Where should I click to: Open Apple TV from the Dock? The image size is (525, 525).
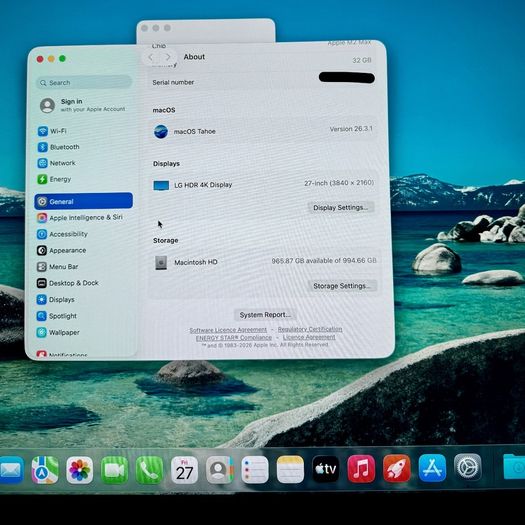325,469
